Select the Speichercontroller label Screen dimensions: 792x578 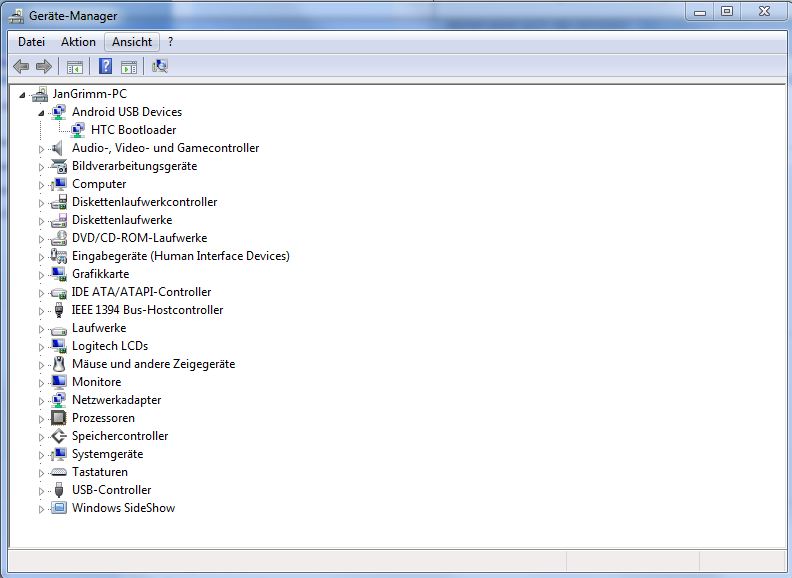pyautogui.click(x=120, y=436)
